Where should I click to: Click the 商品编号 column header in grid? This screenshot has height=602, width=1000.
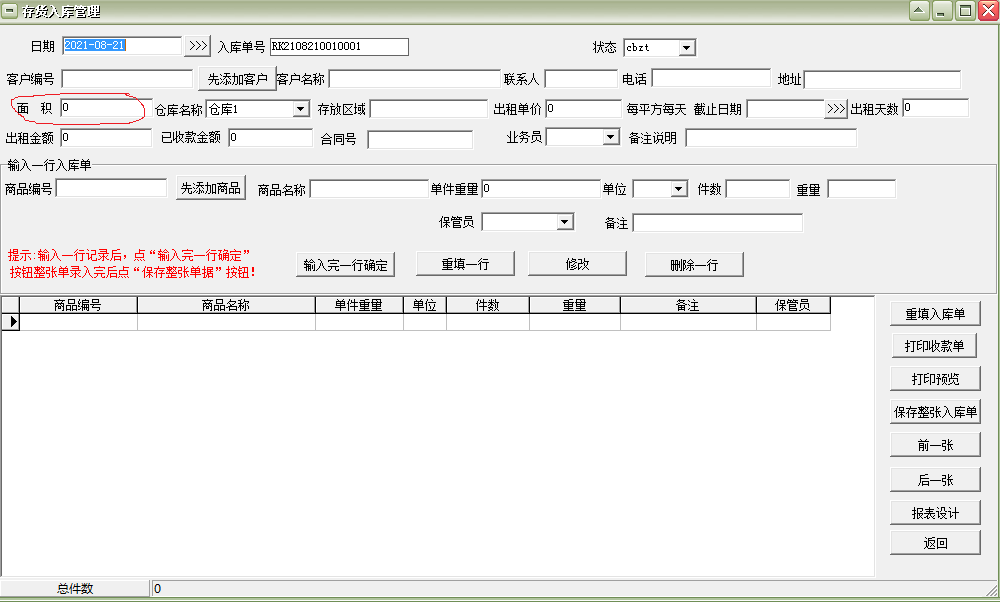point(78,305)
